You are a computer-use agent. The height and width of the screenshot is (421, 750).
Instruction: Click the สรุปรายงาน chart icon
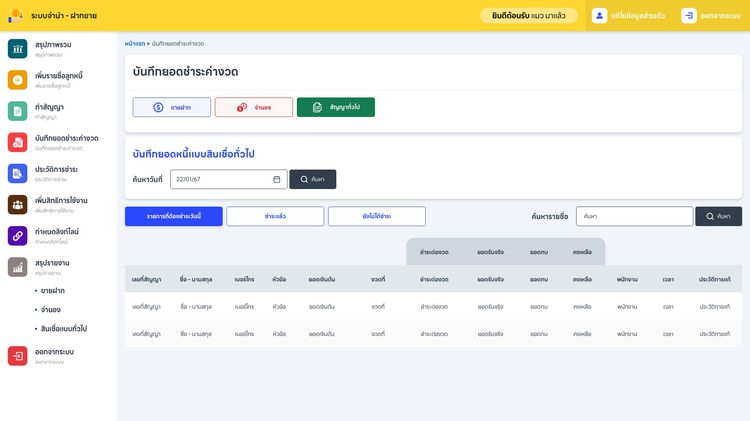pos(17,266)
